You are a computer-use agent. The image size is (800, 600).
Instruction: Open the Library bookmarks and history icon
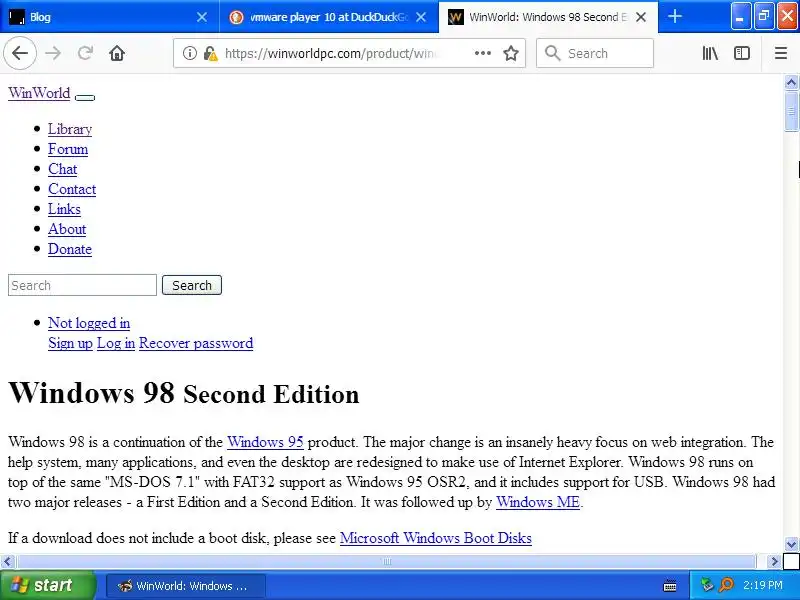tap(710, 53)
